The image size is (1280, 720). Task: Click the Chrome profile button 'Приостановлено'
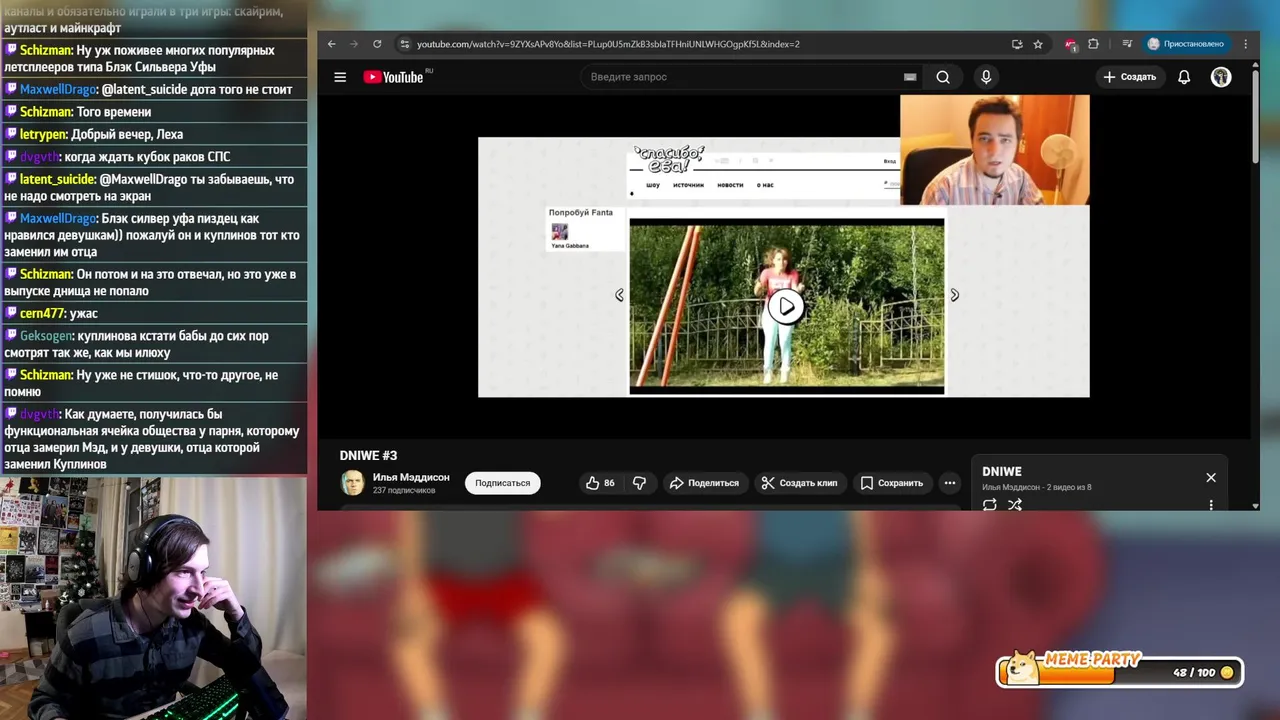pos(1186,44)
